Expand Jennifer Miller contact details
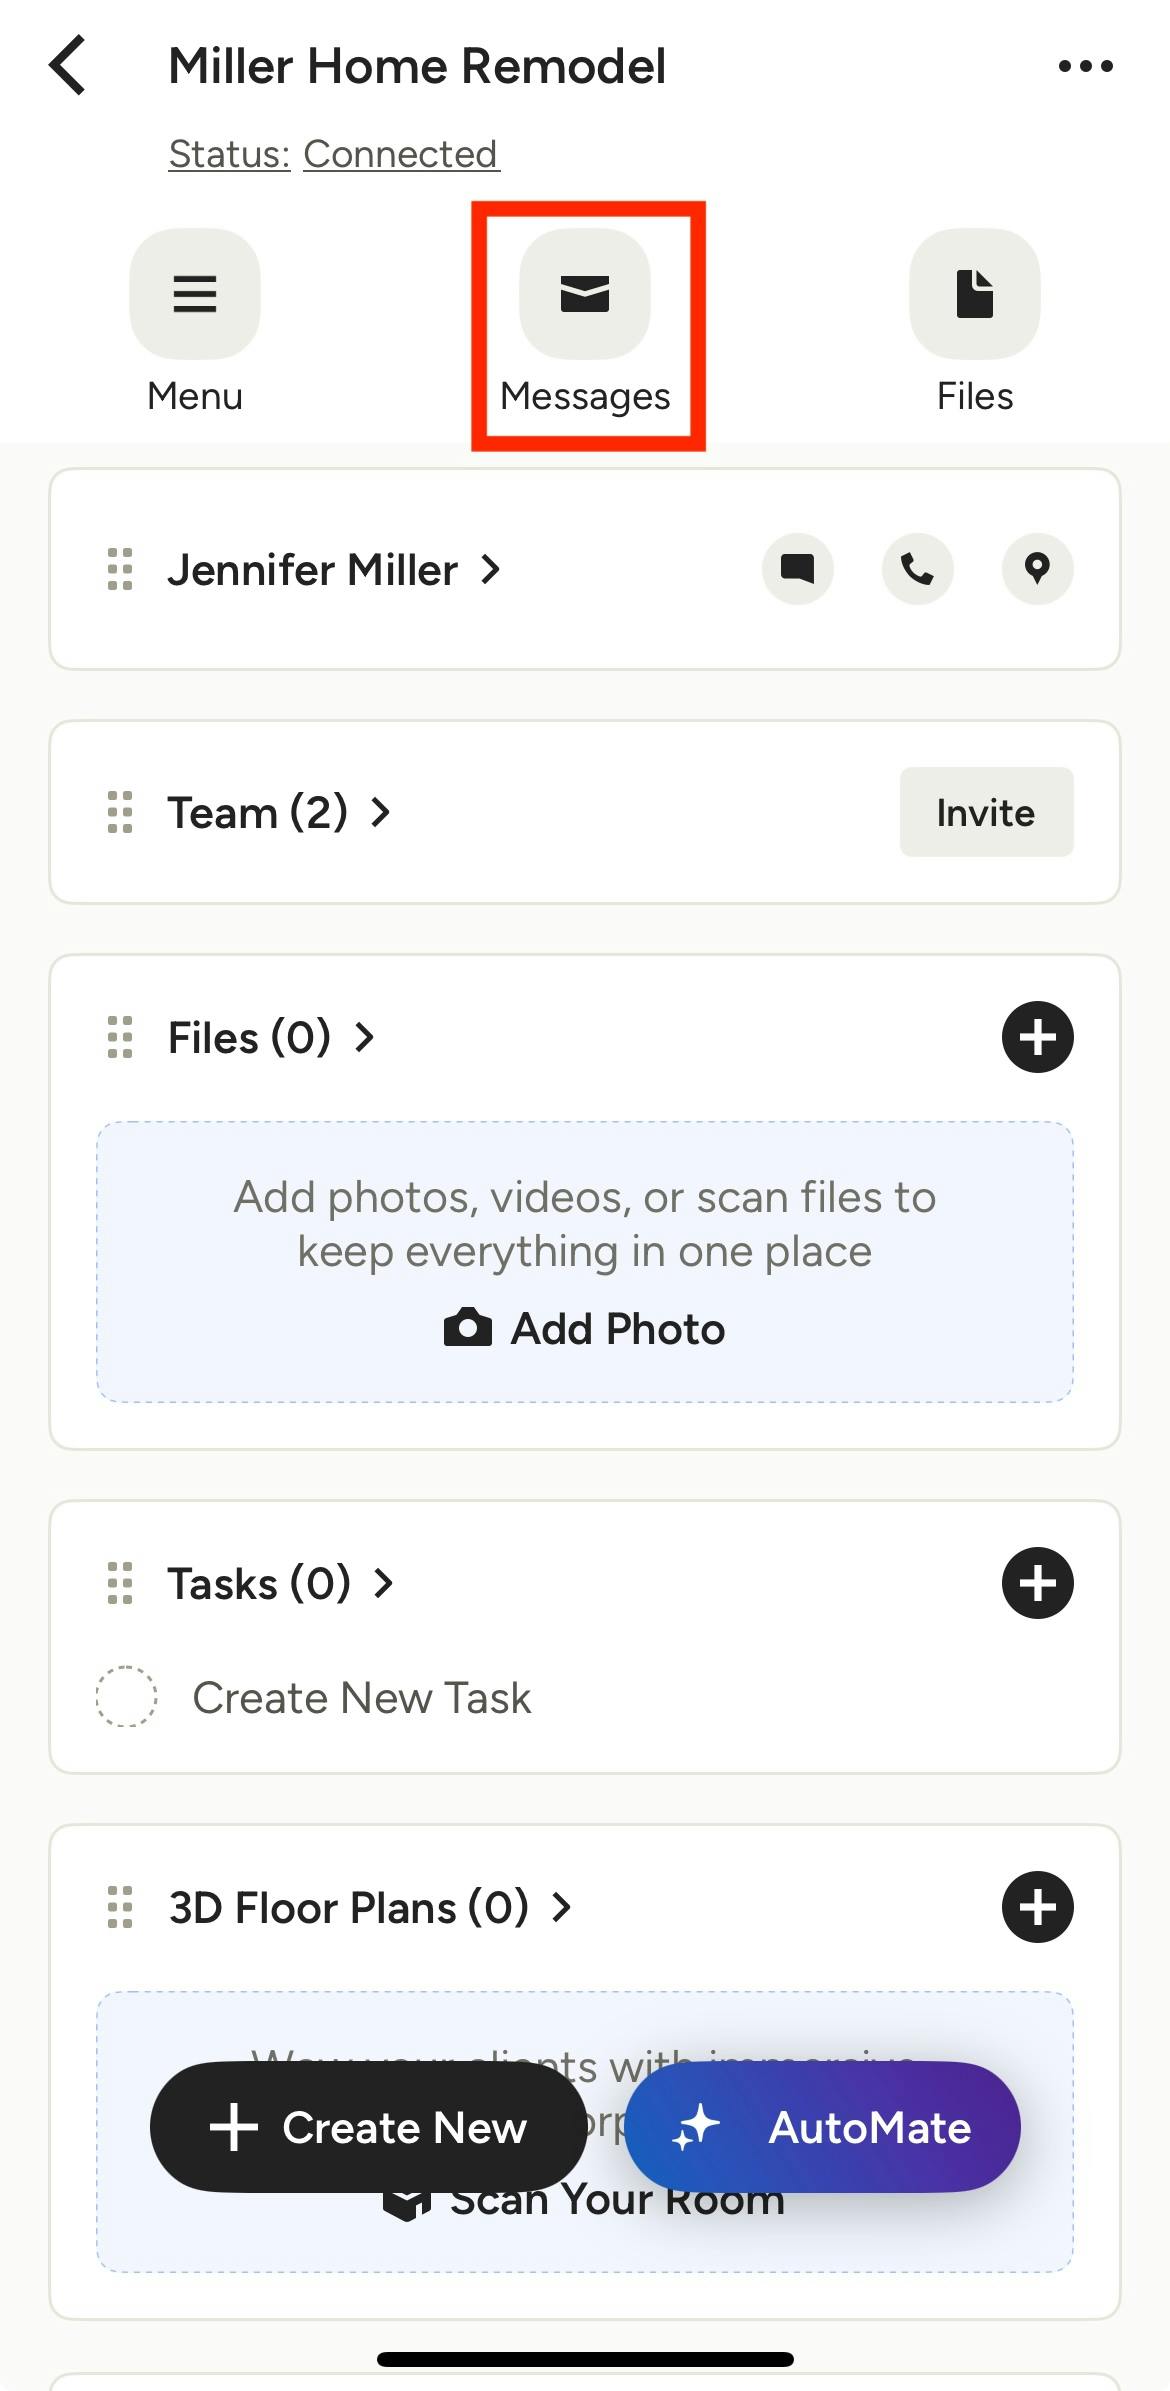 pos(334,570)
